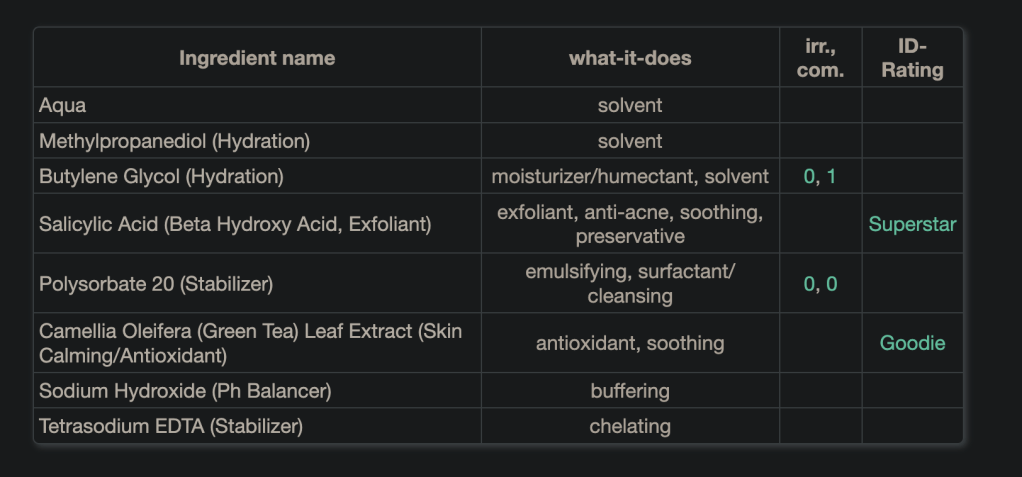Click Polysorbate 20's 0, 0 irritancy value
Screen dimensions: 1022x477
pyautogui.click(x=820, y=284)
